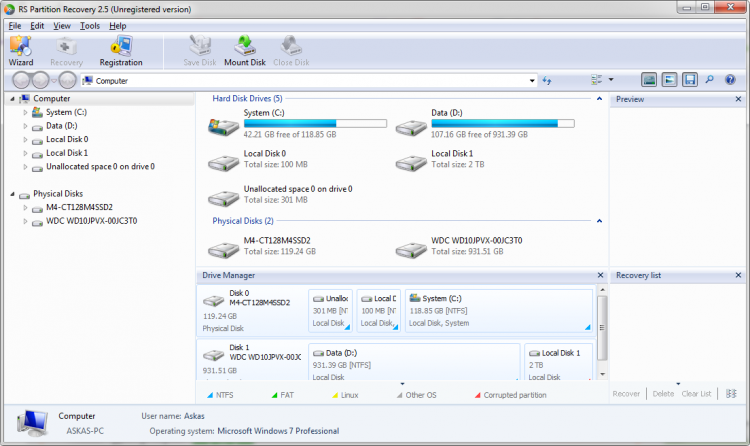The height and width of the screenshot is (446, 750).
Task: Collapse the Computer tree node
Action: click(12, 99)
